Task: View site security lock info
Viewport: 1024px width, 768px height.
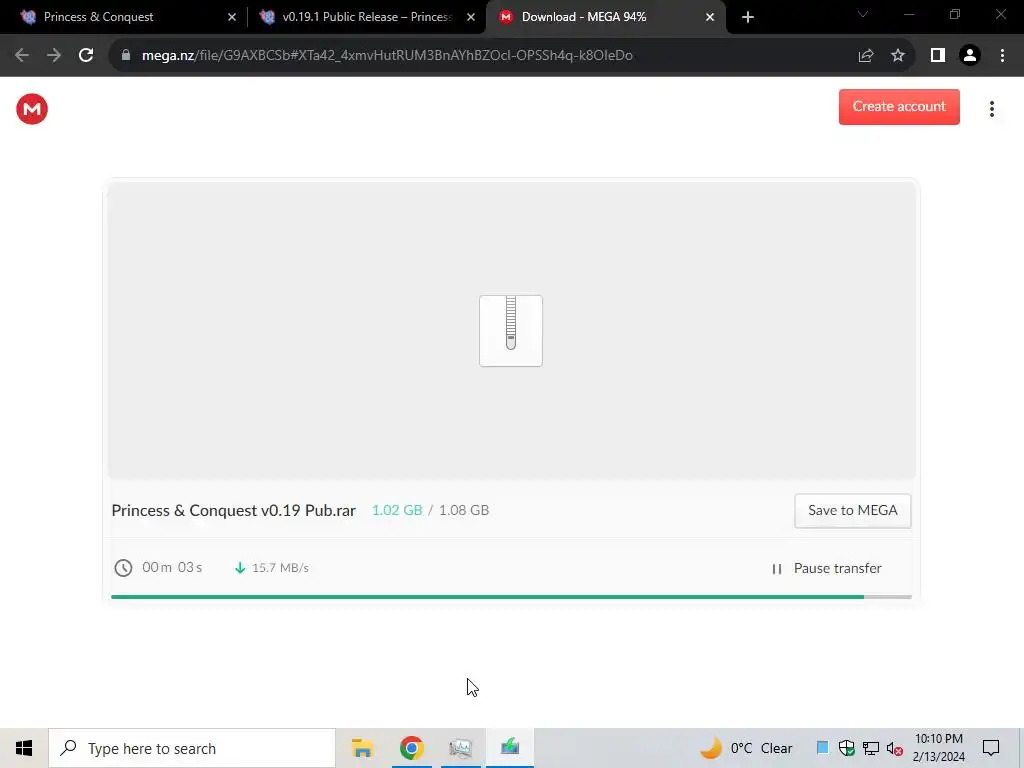Action: (x=126, y=56)
